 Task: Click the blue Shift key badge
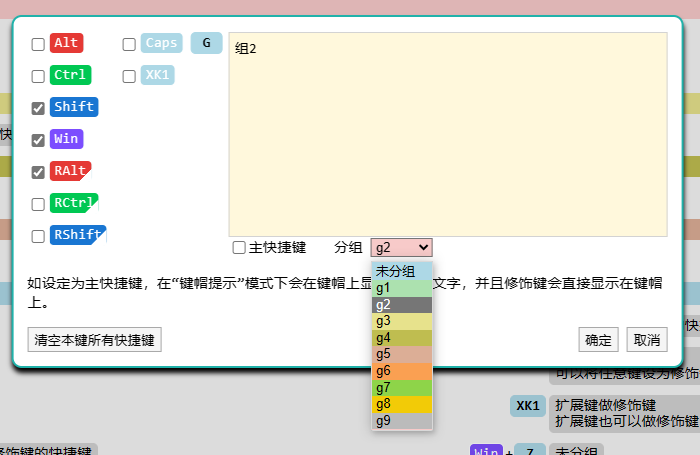coord(73,107)
